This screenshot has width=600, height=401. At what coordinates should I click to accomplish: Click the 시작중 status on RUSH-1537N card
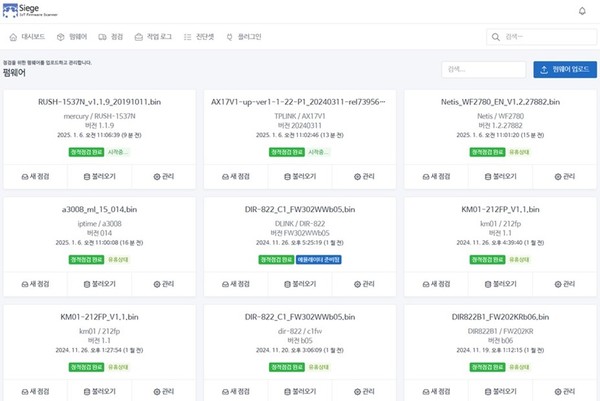pos(117,152)
